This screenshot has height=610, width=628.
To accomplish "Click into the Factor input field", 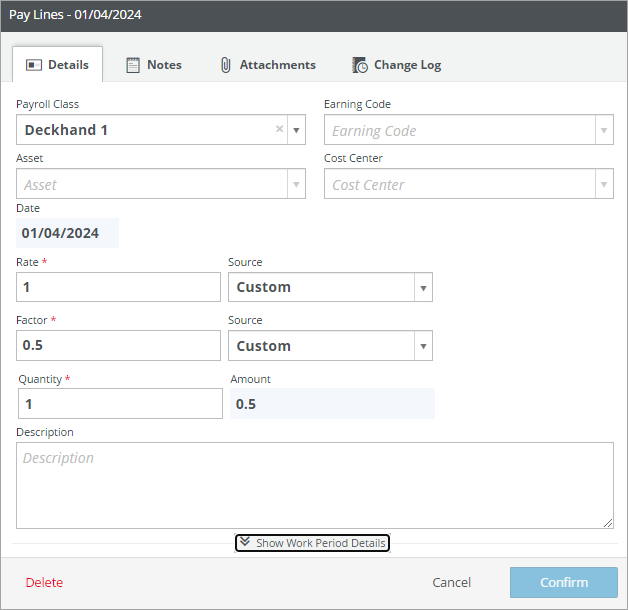I will point(118,346).
